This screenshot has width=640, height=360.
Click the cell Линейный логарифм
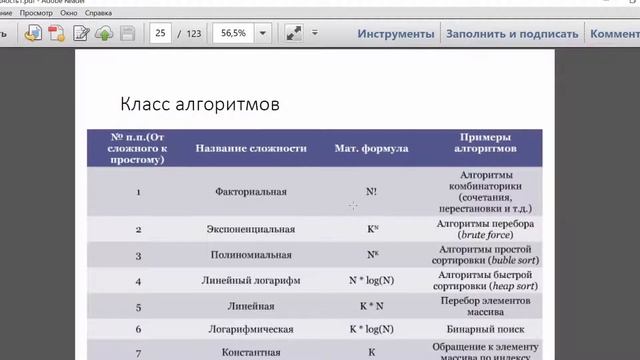[x=251, y=280]
